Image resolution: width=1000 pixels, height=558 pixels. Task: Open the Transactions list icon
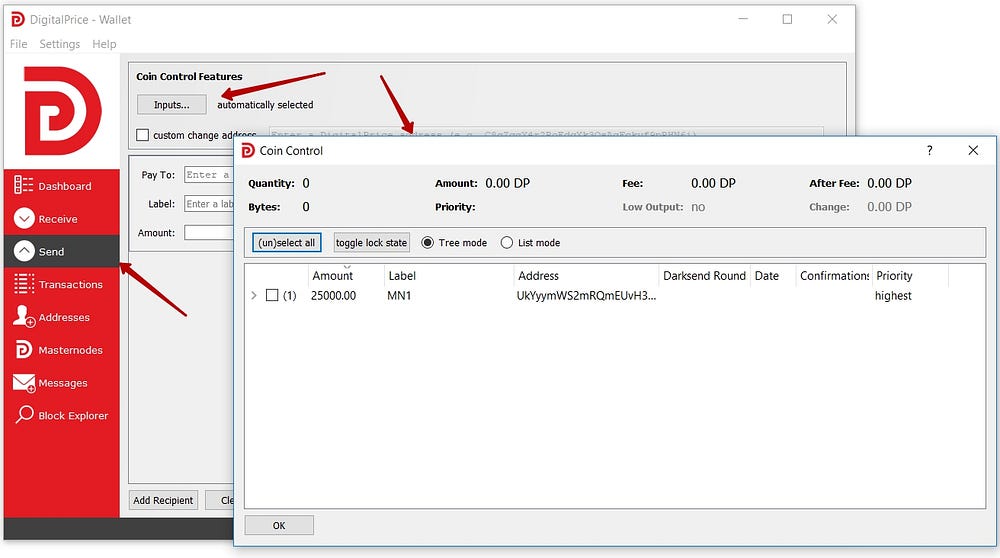pos(24,284)
